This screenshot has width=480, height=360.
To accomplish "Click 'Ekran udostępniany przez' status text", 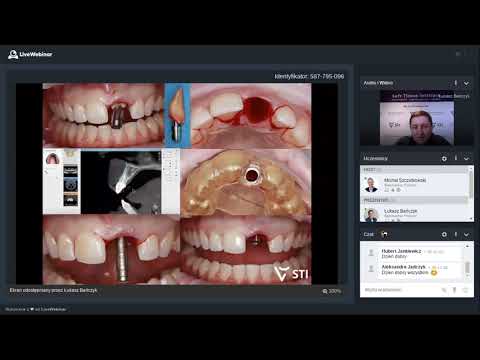I will pyautogui.click(x=53, y=290).
